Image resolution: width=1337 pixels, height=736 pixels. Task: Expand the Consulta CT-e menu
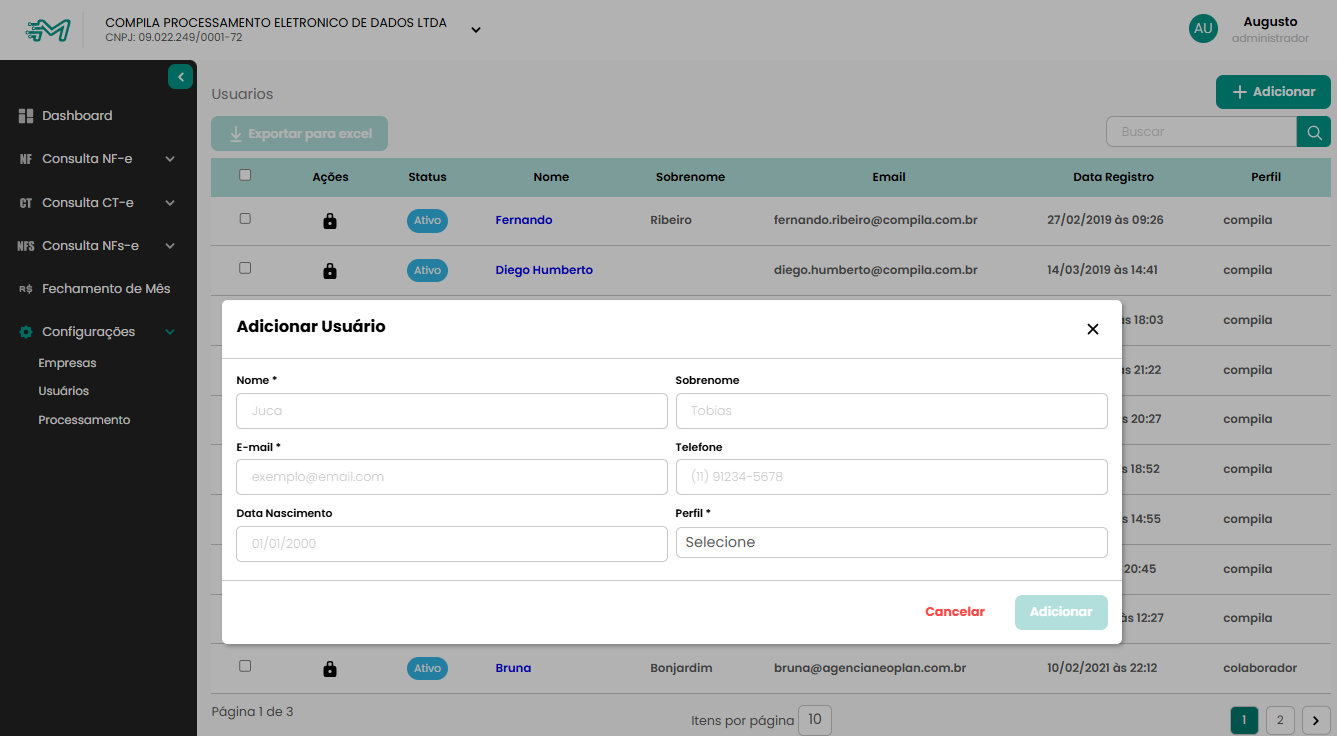170,203
